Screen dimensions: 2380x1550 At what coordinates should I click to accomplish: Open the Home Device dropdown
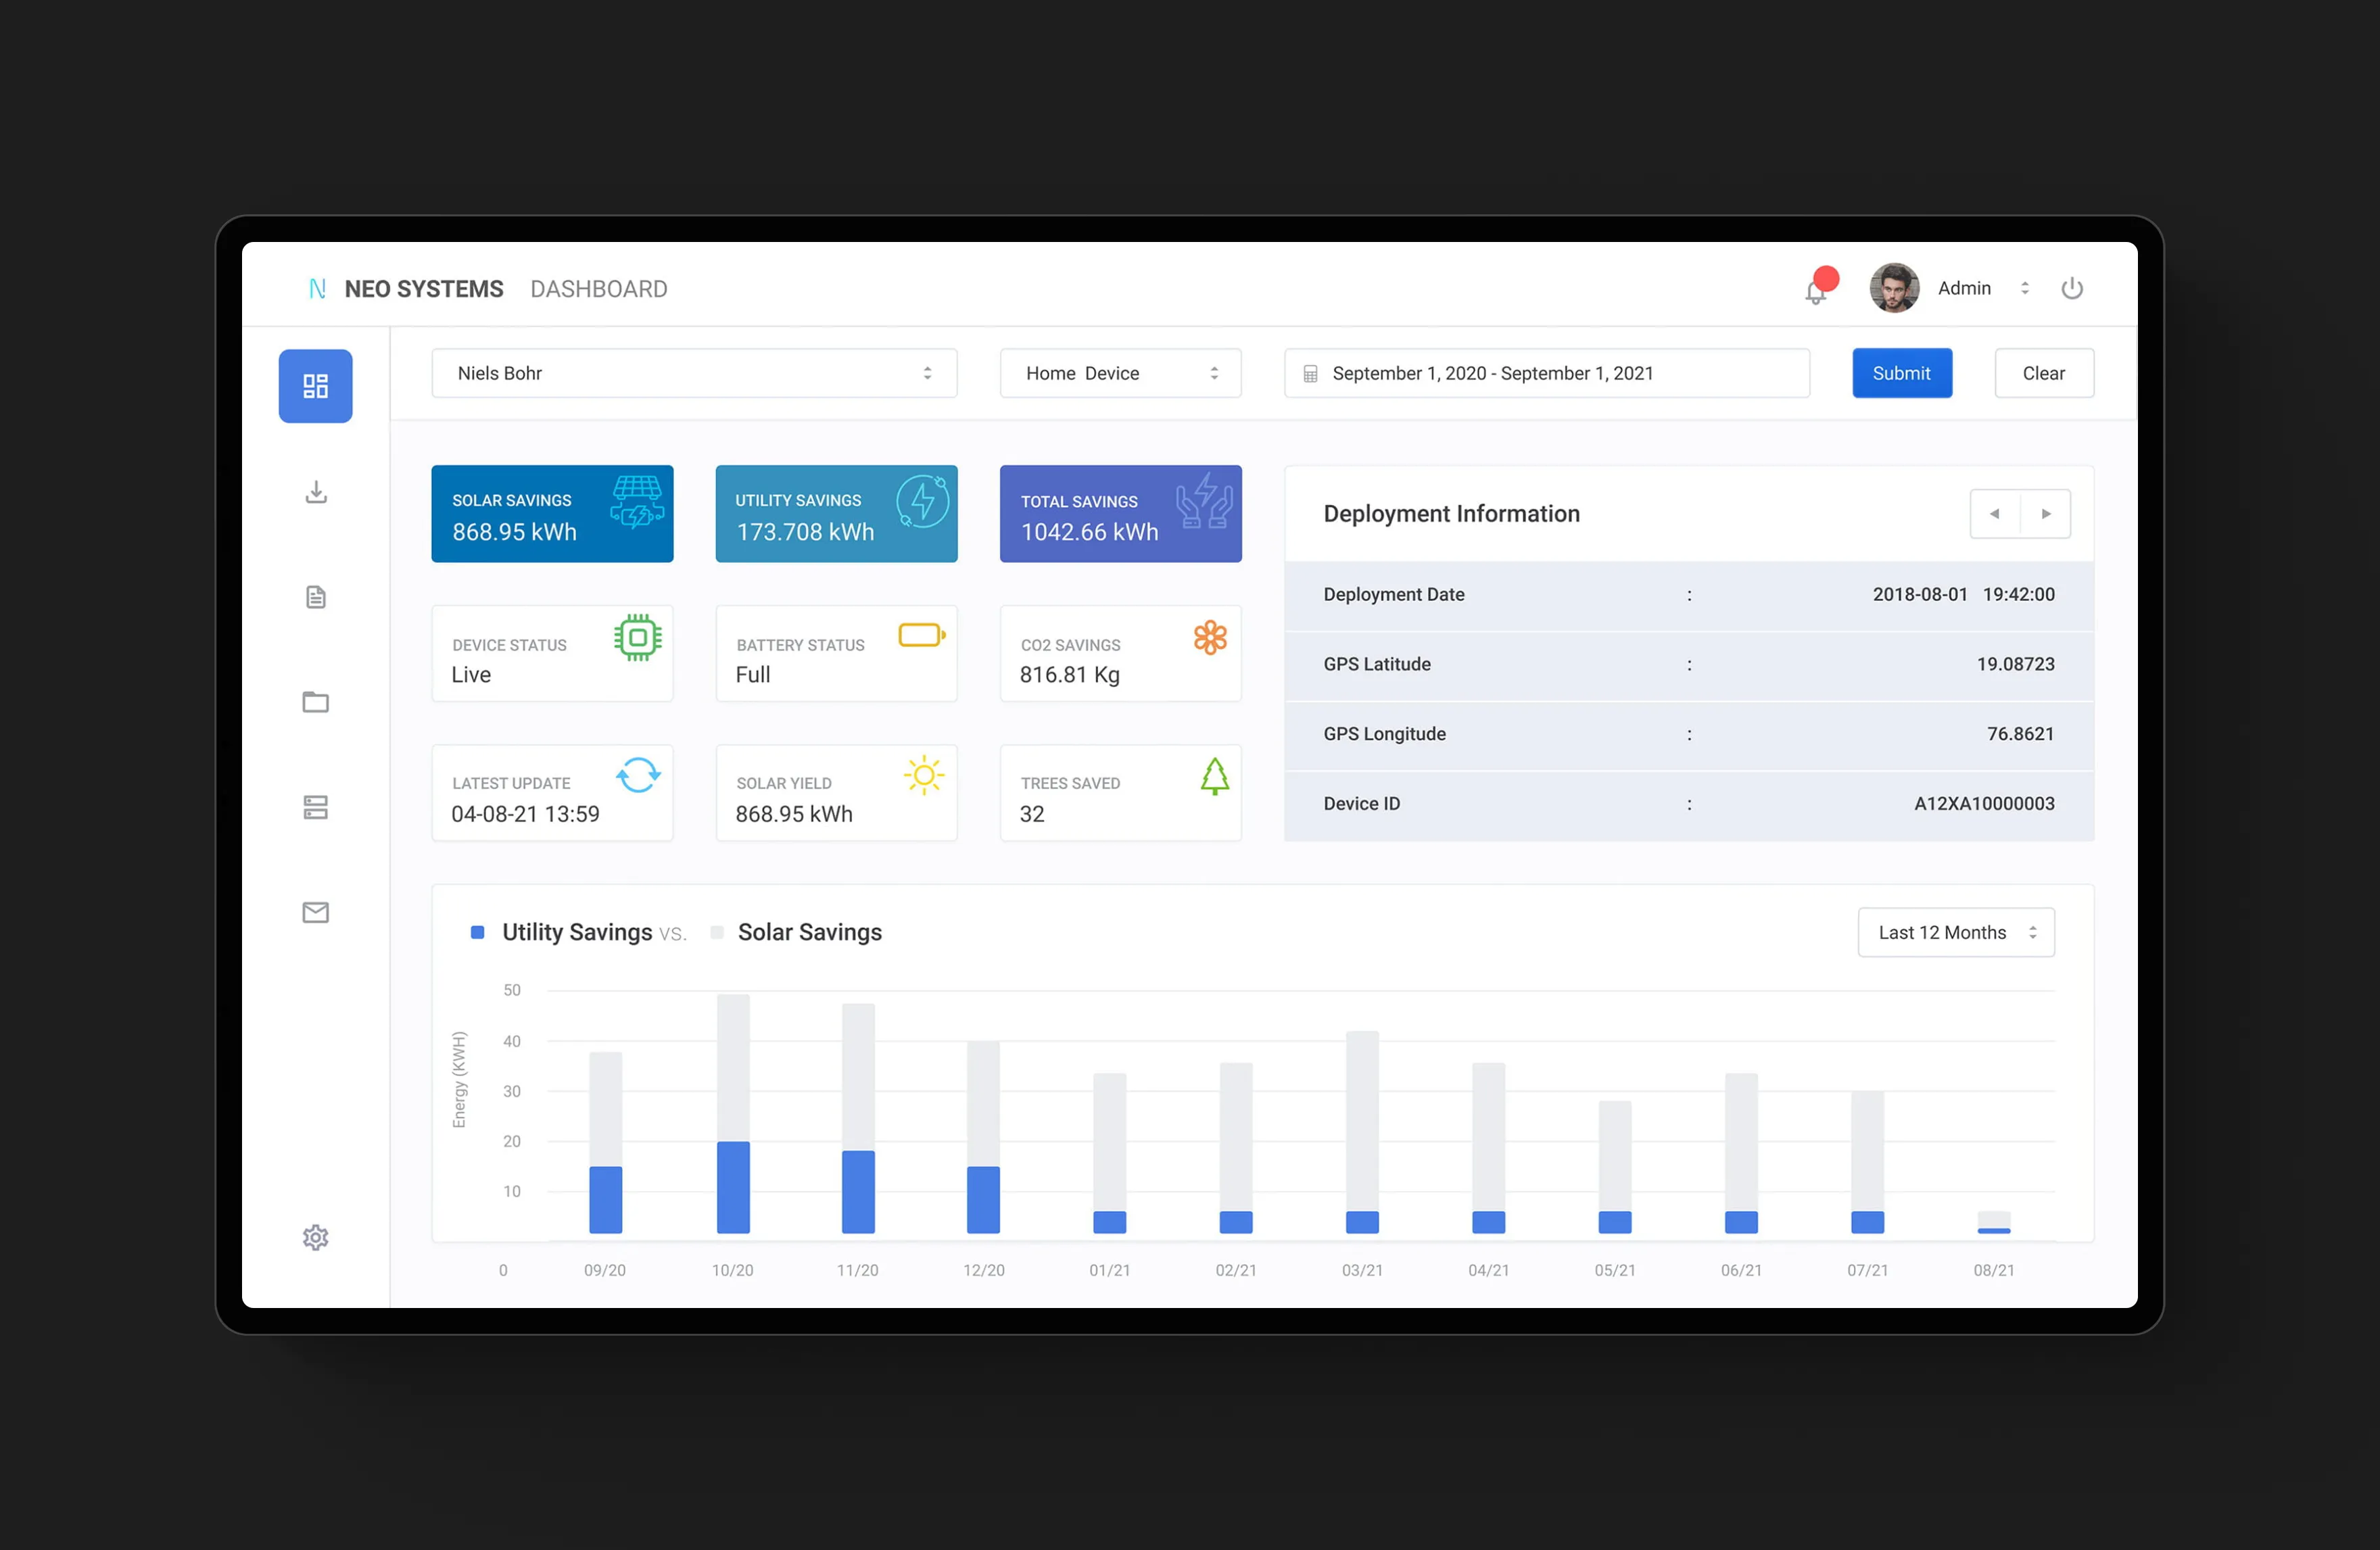click(x=1120, y=373)
